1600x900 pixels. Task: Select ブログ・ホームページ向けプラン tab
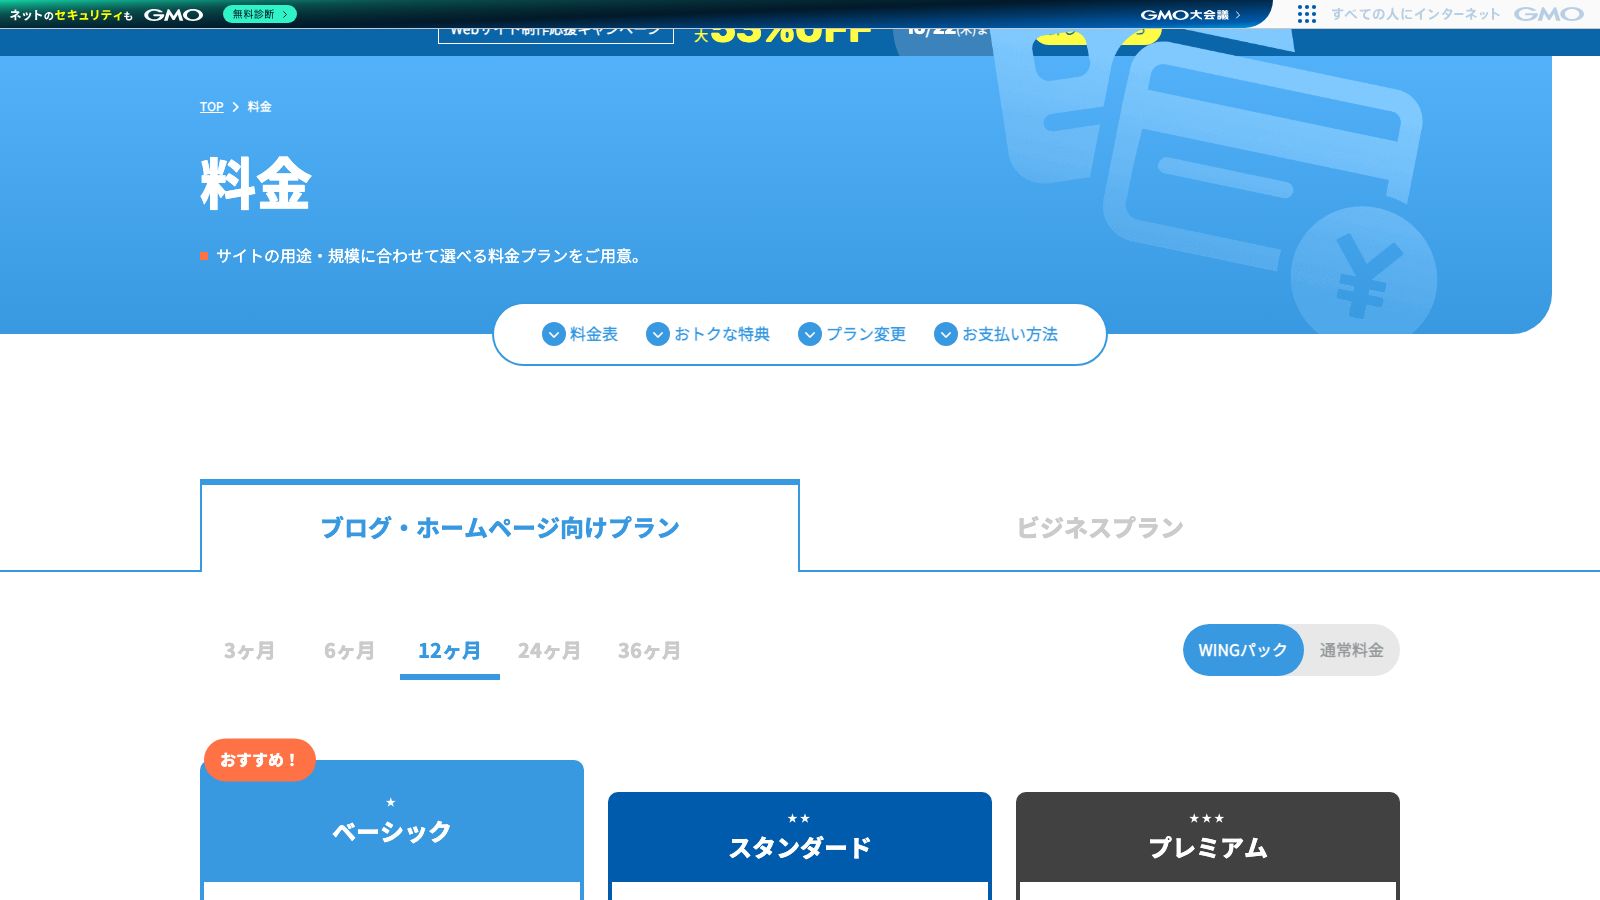[500, 527]
